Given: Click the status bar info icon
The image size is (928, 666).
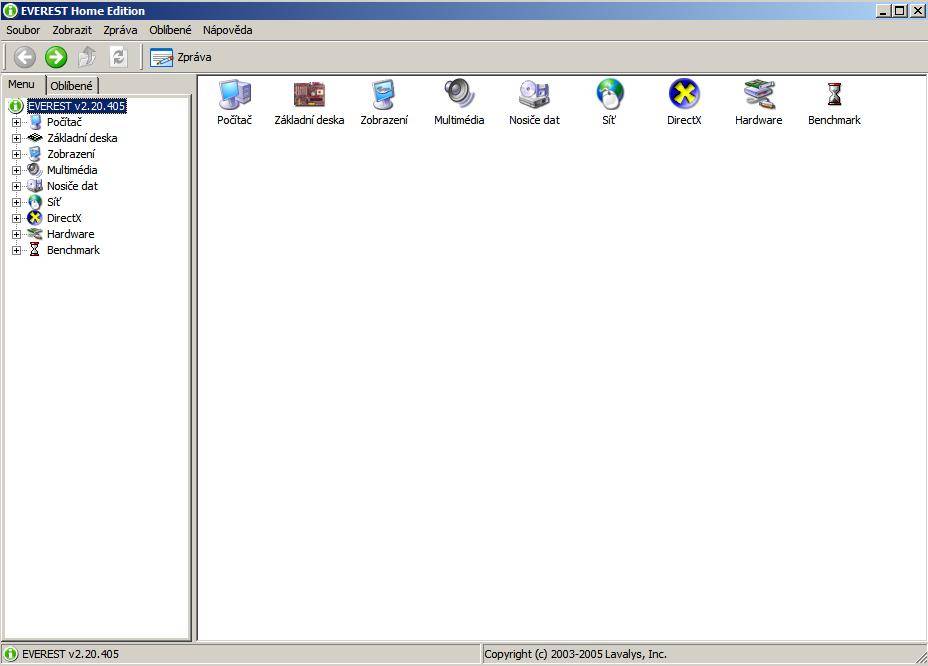Looking at the screenshot, I should [11, 654].
